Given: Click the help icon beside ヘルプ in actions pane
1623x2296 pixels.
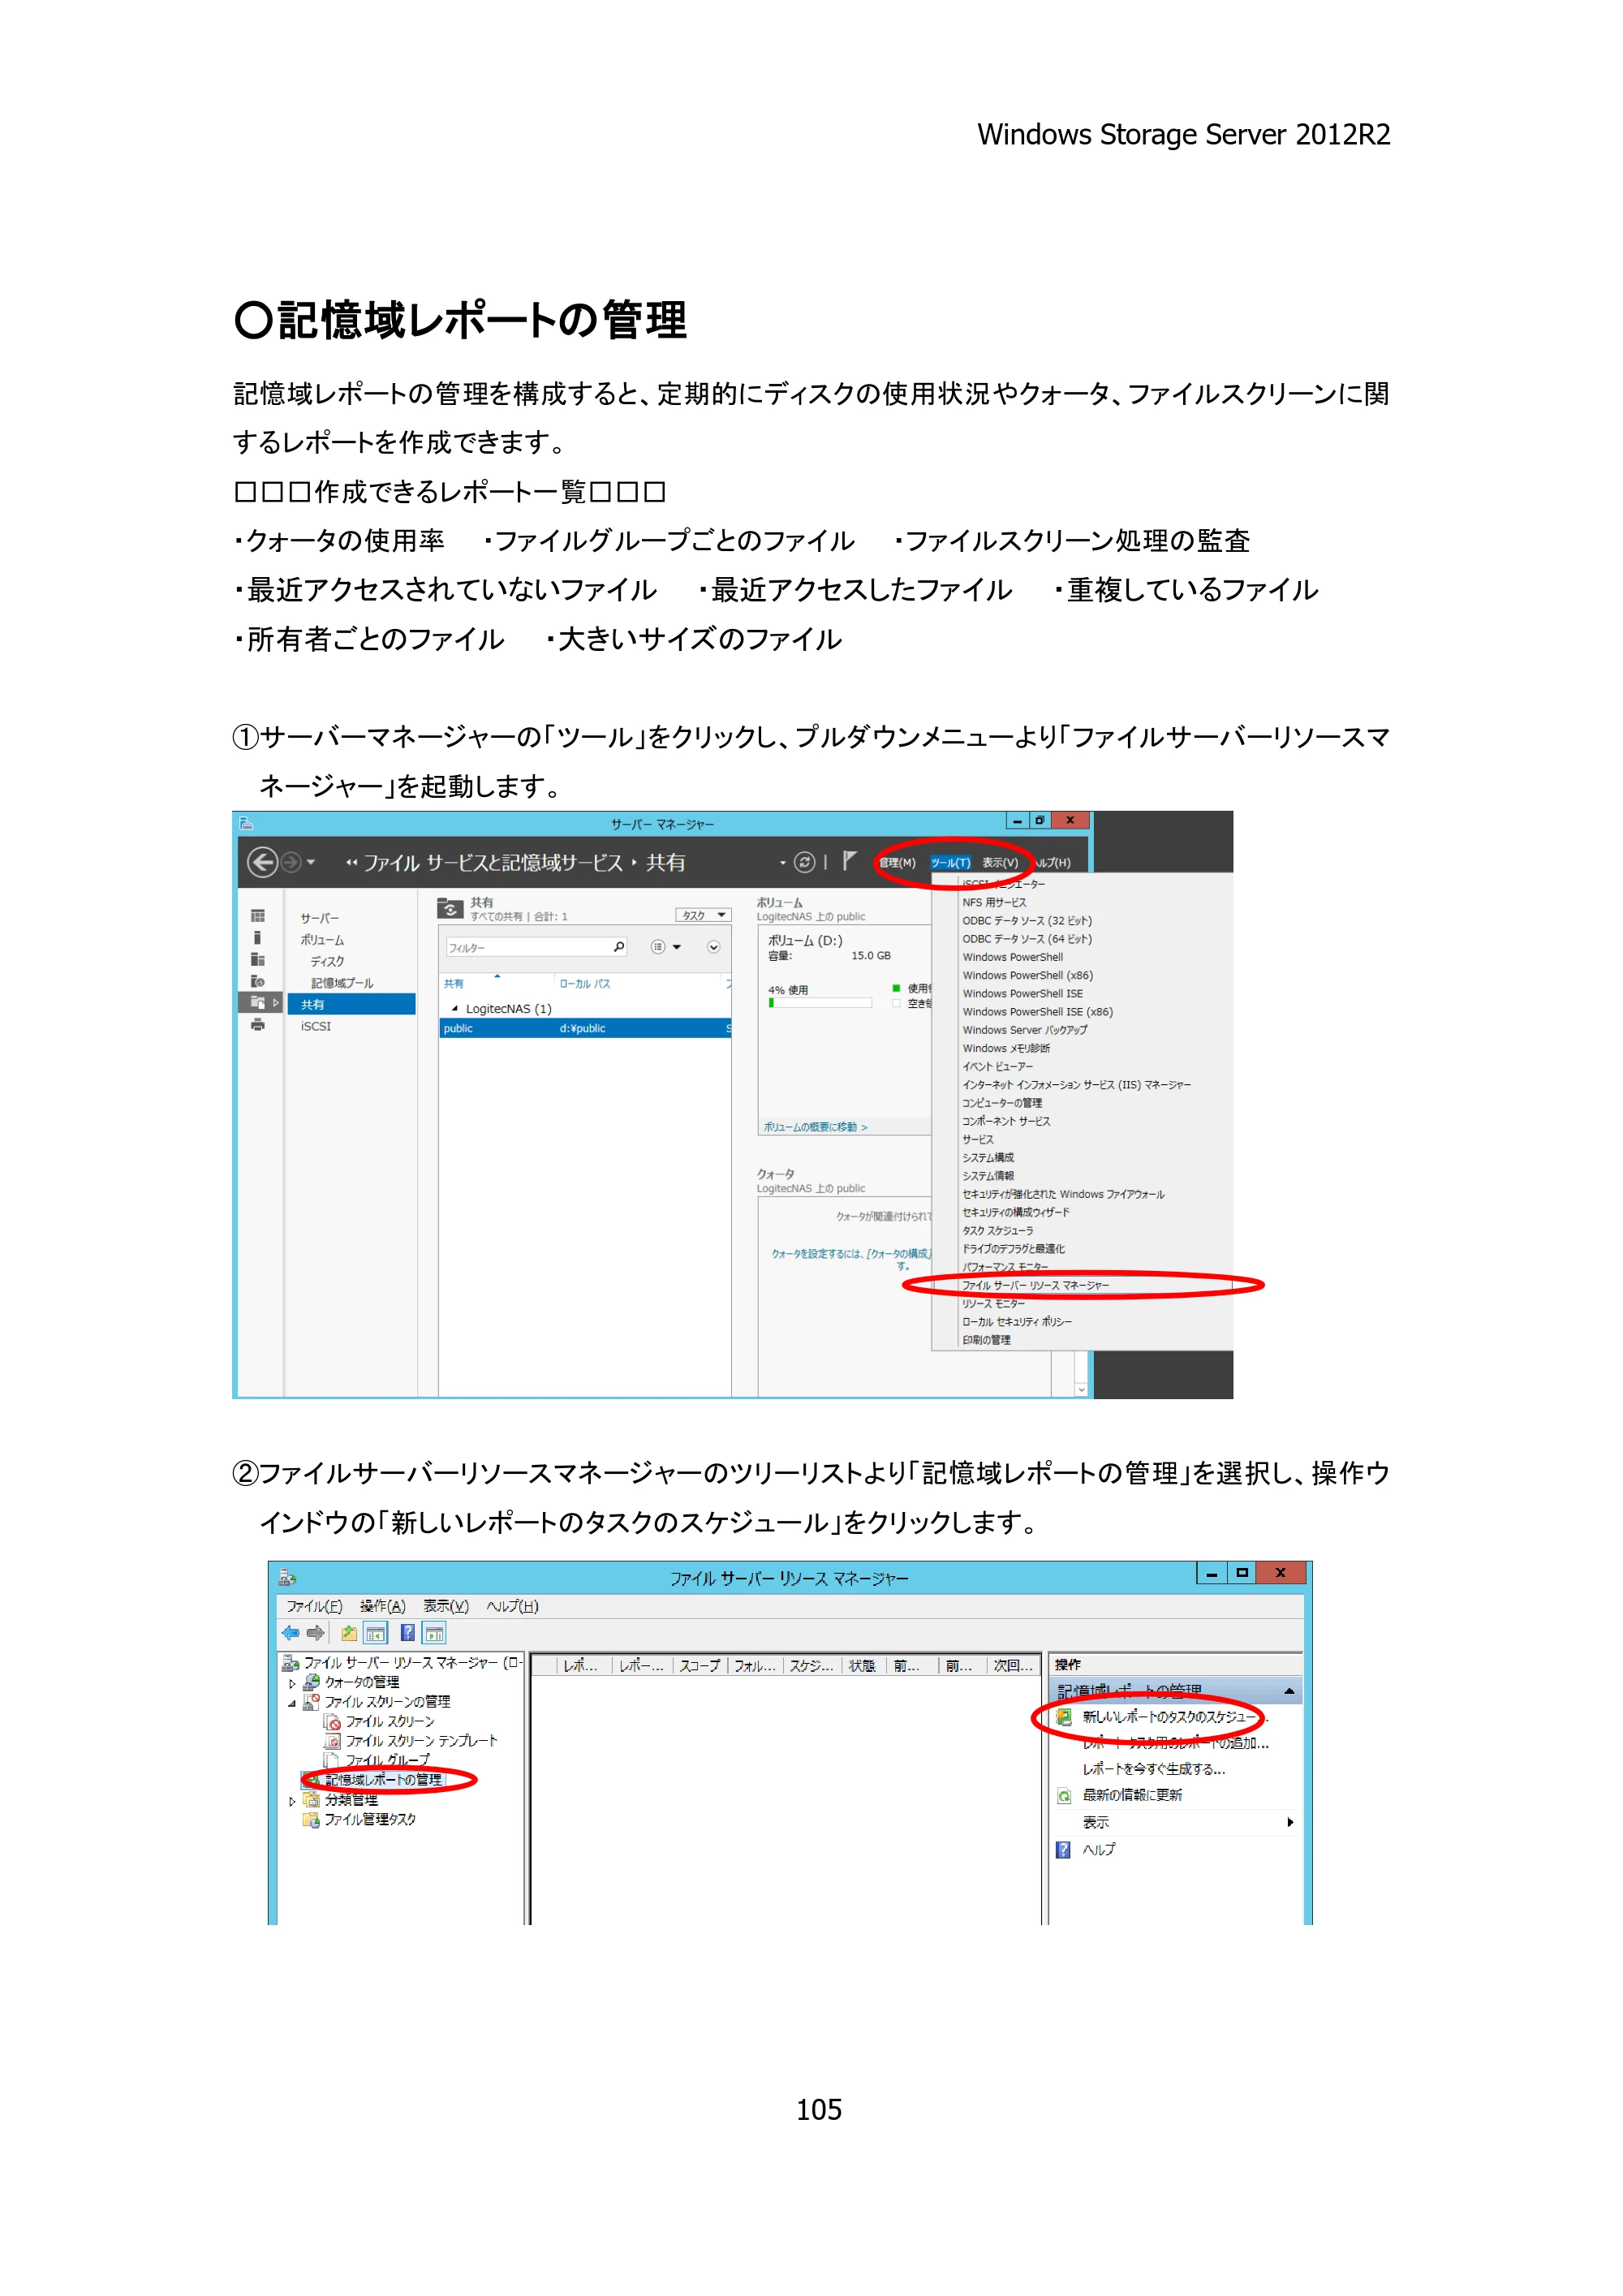Looking at the screenshot, I should (x=1064, y=1850).
